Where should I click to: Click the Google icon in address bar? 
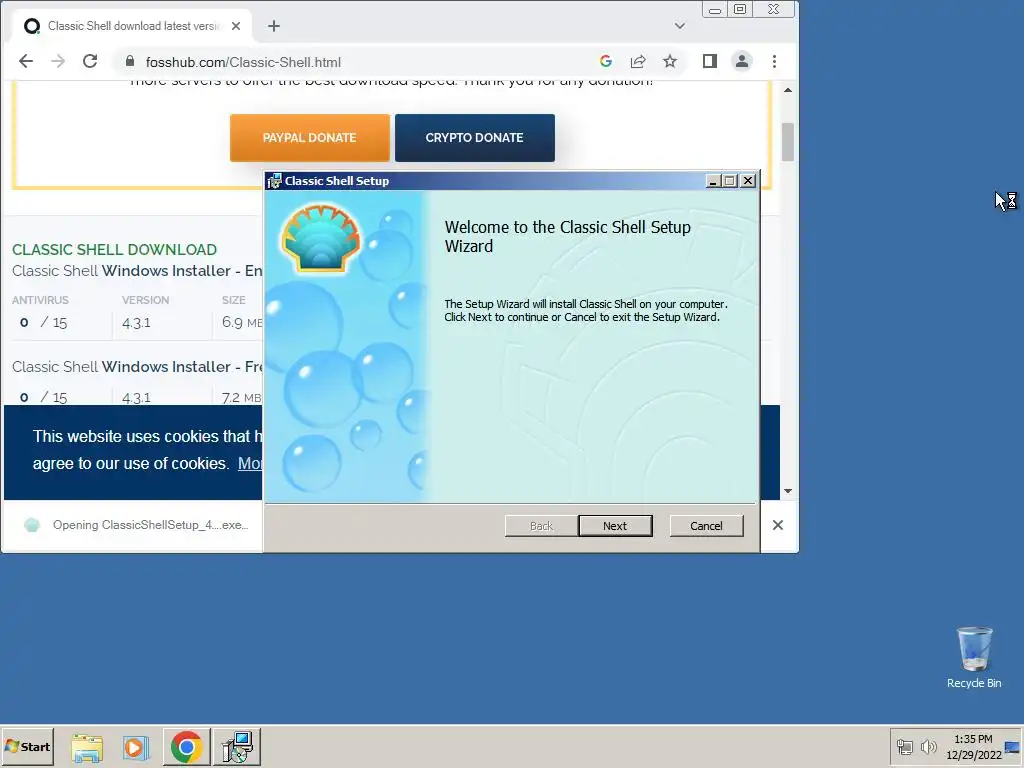606,61
